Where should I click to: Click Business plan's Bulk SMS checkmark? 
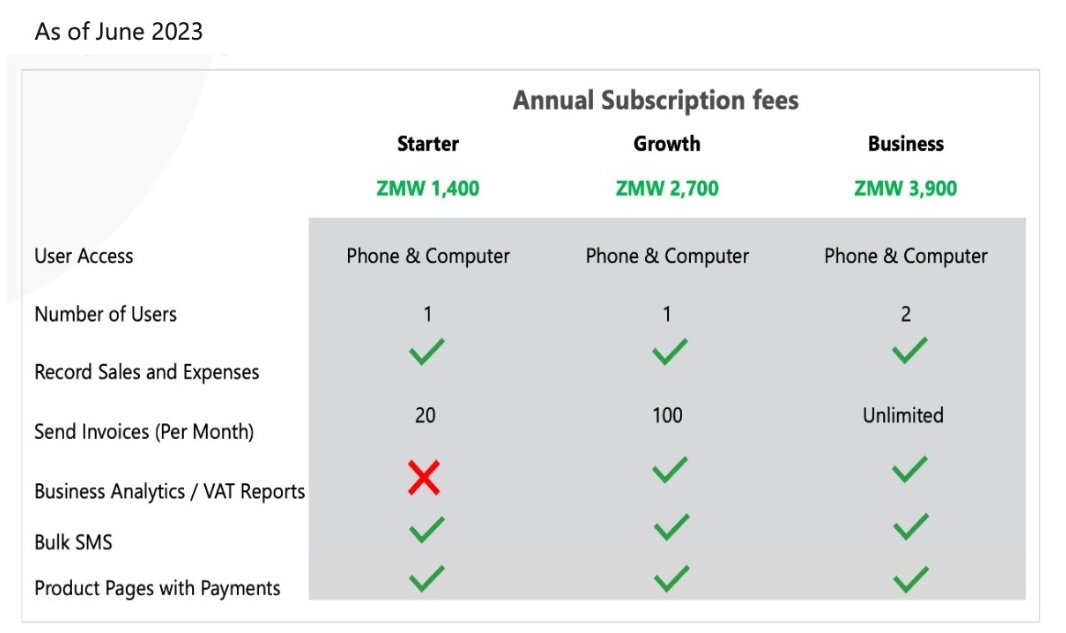[911, 527]
